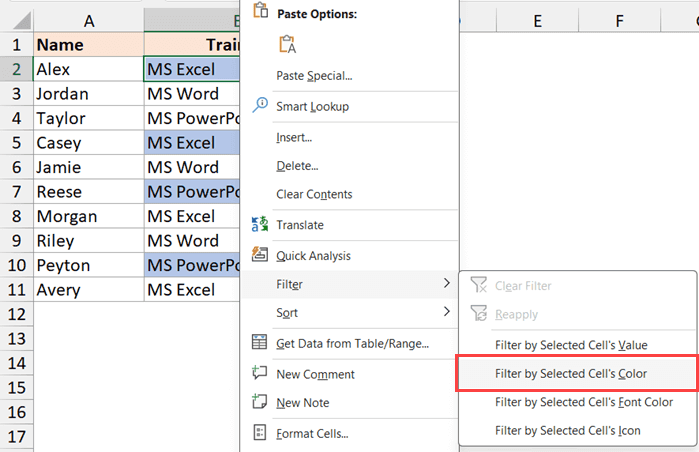Image resolution: width=699 pixels, height=452 pixels.
Task: Choose Clear Contents menu entry
Action: (314, 194)
